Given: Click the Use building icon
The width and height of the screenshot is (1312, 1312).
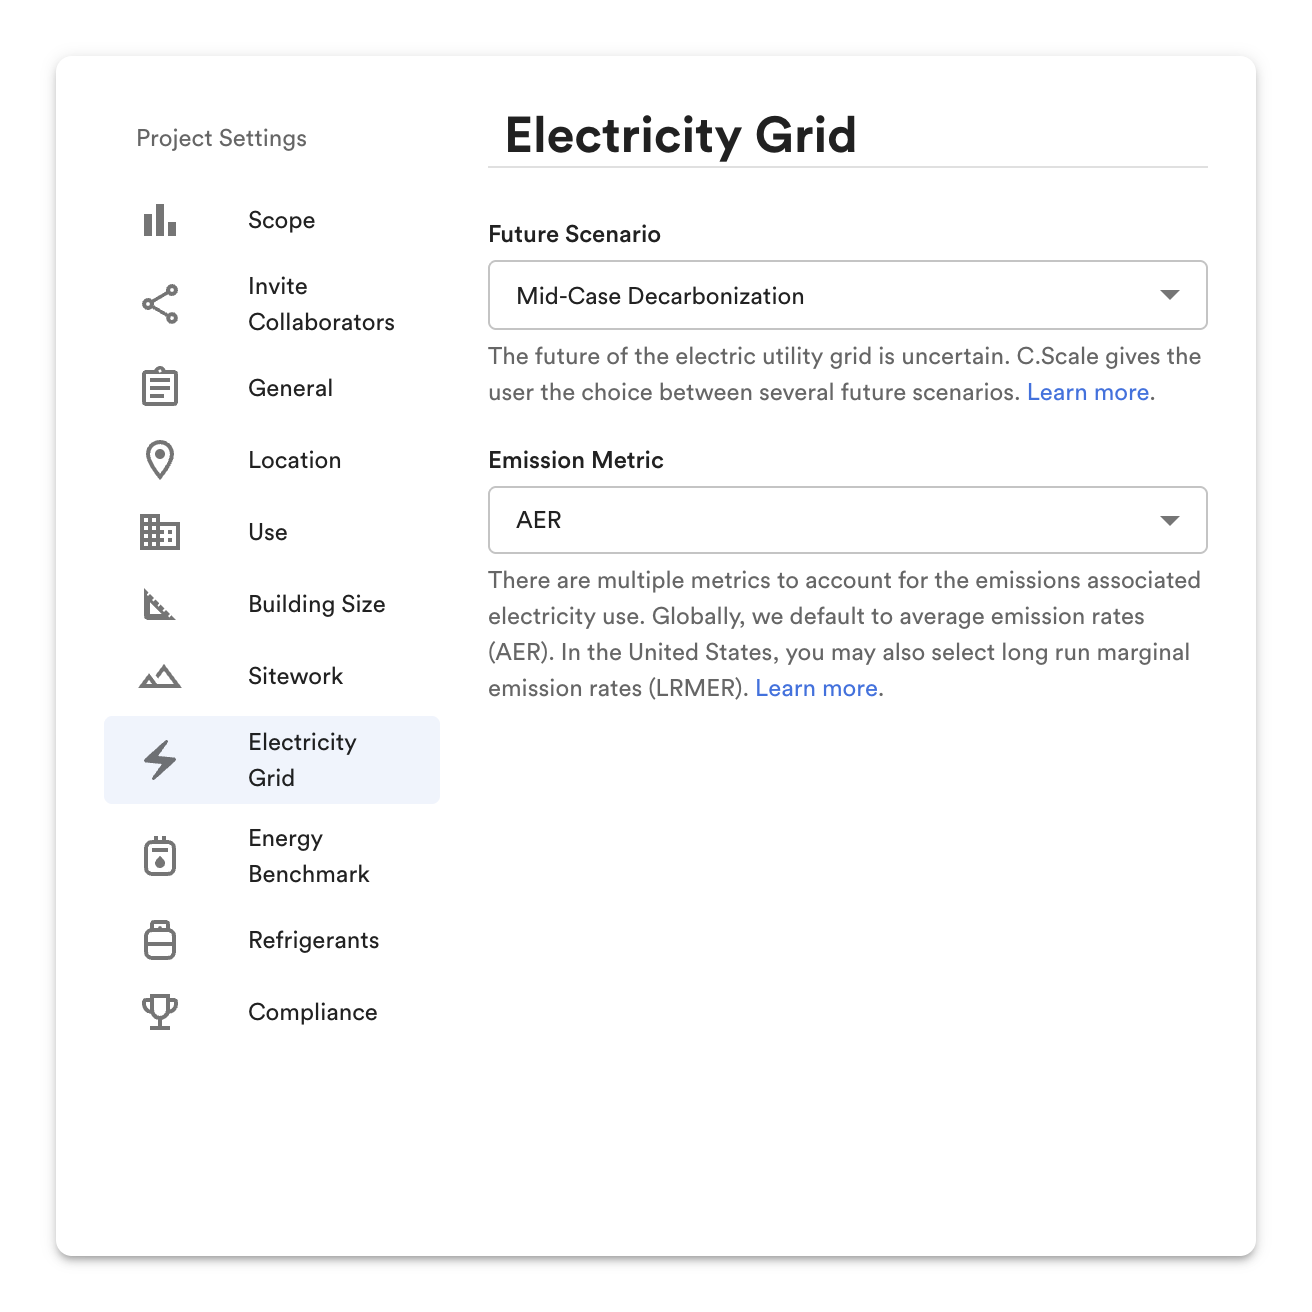Looking at the screenshot, I should 160,532.
